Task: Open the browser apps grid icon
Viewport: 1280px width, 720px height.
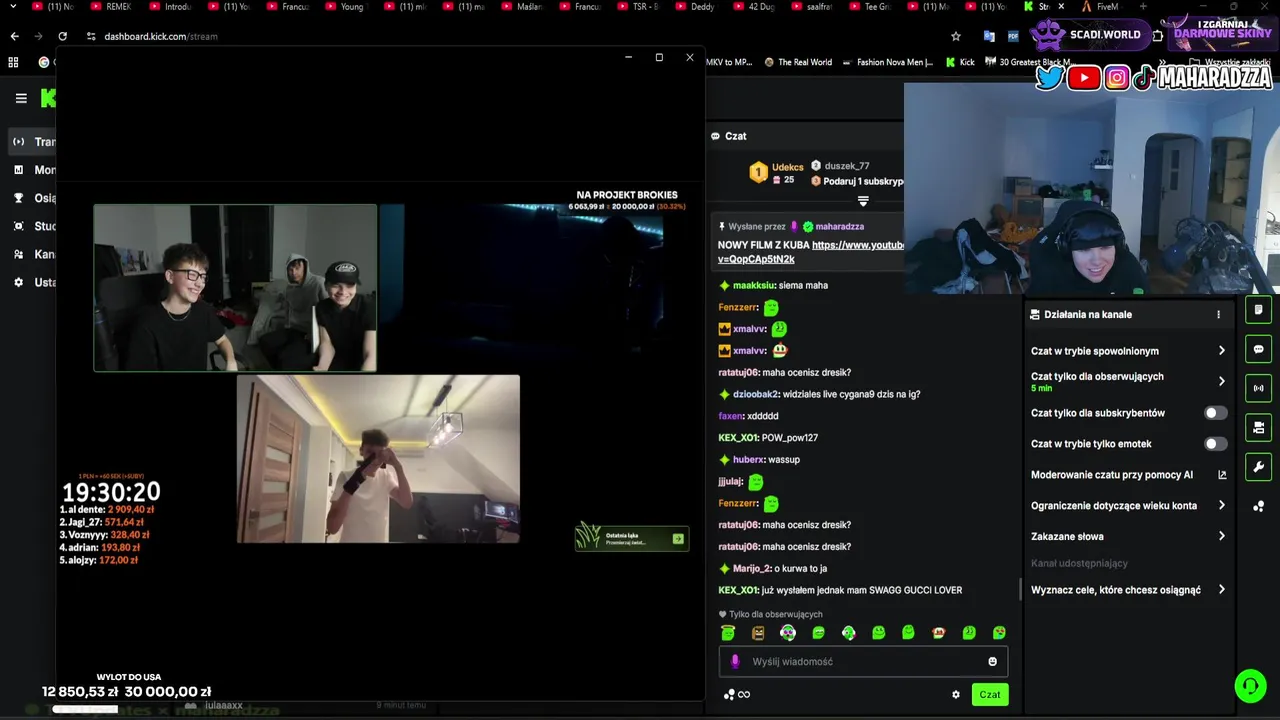Action: pyautogui.click(x=13, y=62)
